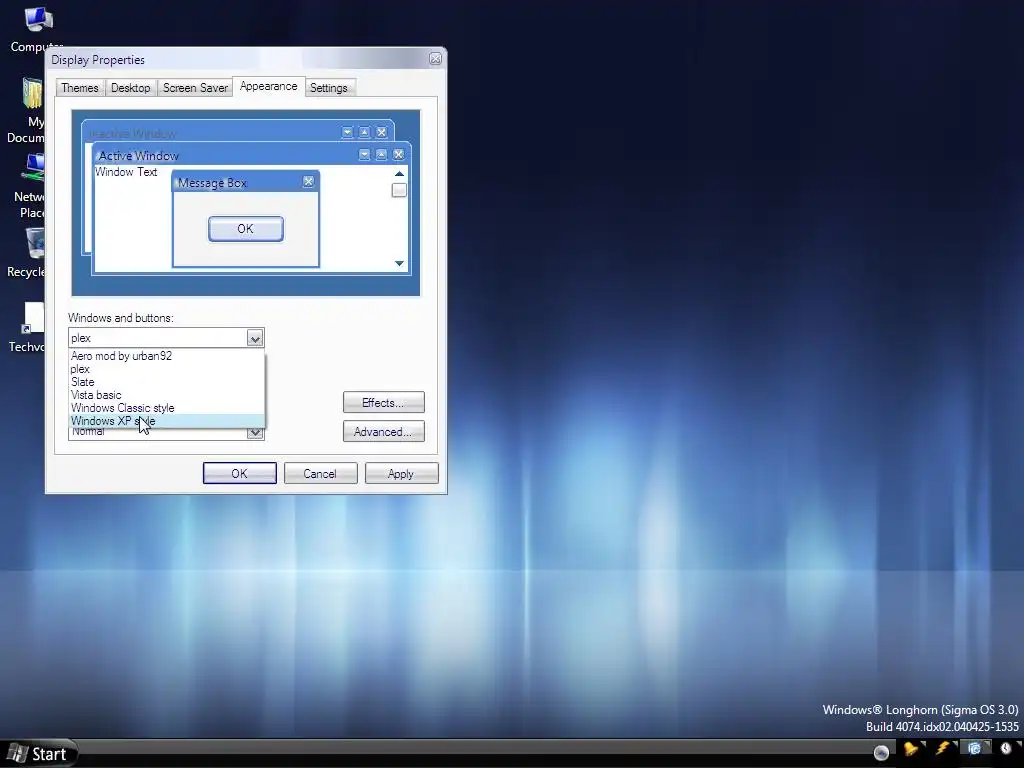
Task: Click the bell notification tray icon
Action: [x=910, y=750]
